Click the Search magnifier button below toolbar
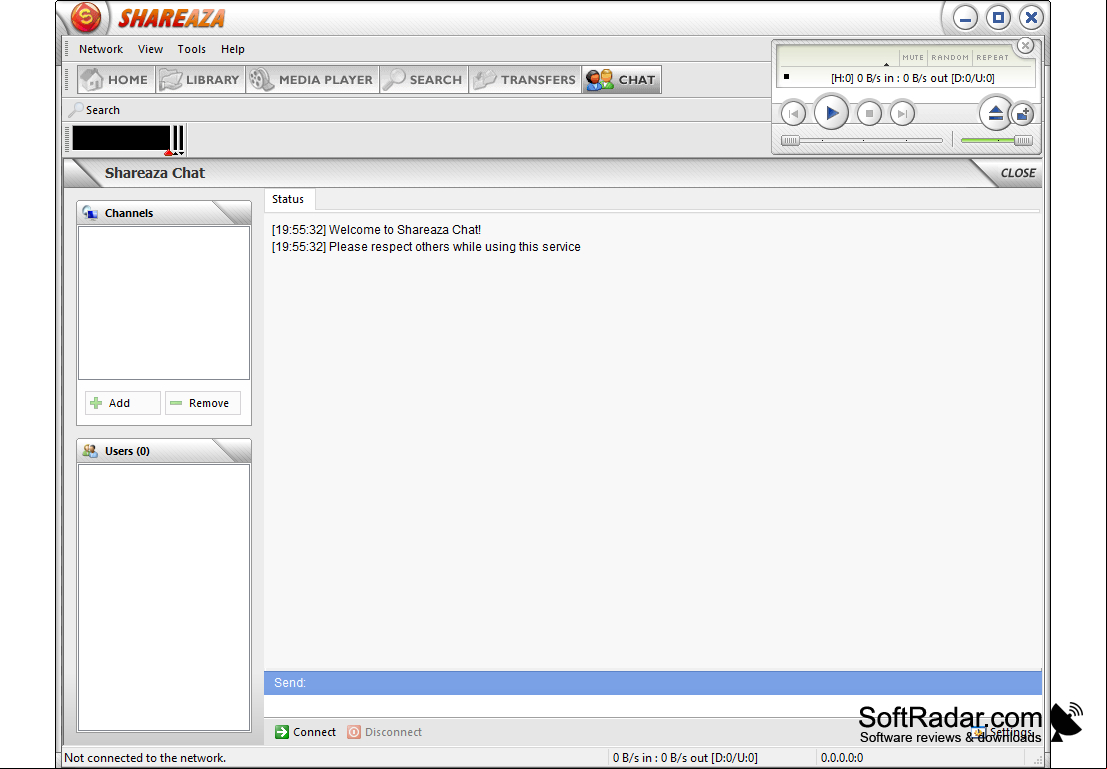The width and height of the screenshot is (1107, 769). pos(95,110)
